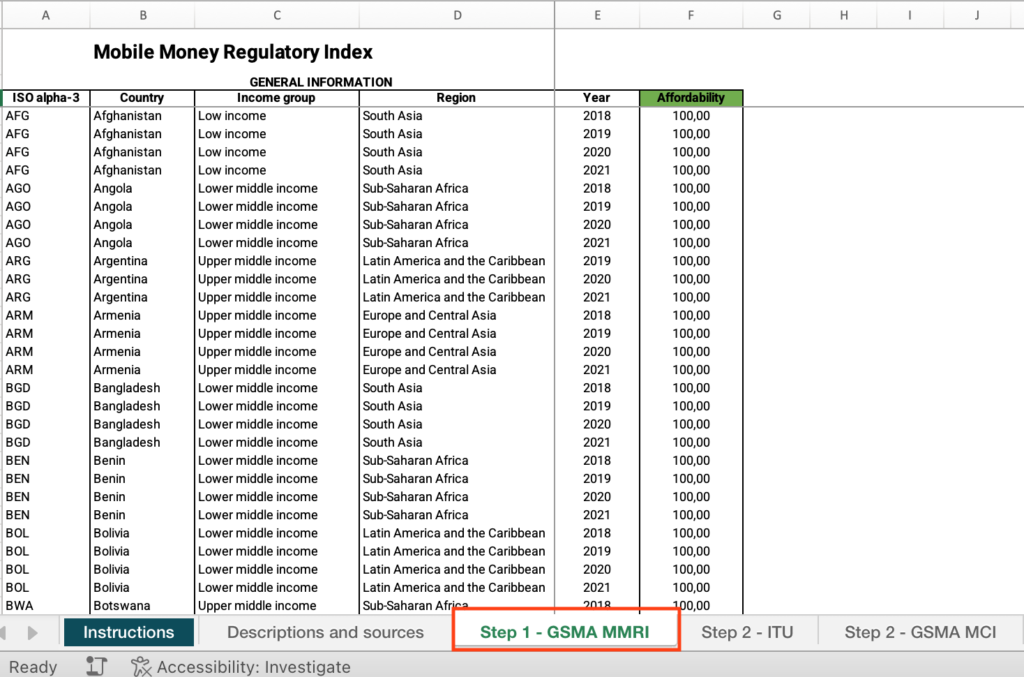This screenshot has height=677, width=1024.
Task: Select the 2018 year cell for Angola
Action: (x=597, y=189)
